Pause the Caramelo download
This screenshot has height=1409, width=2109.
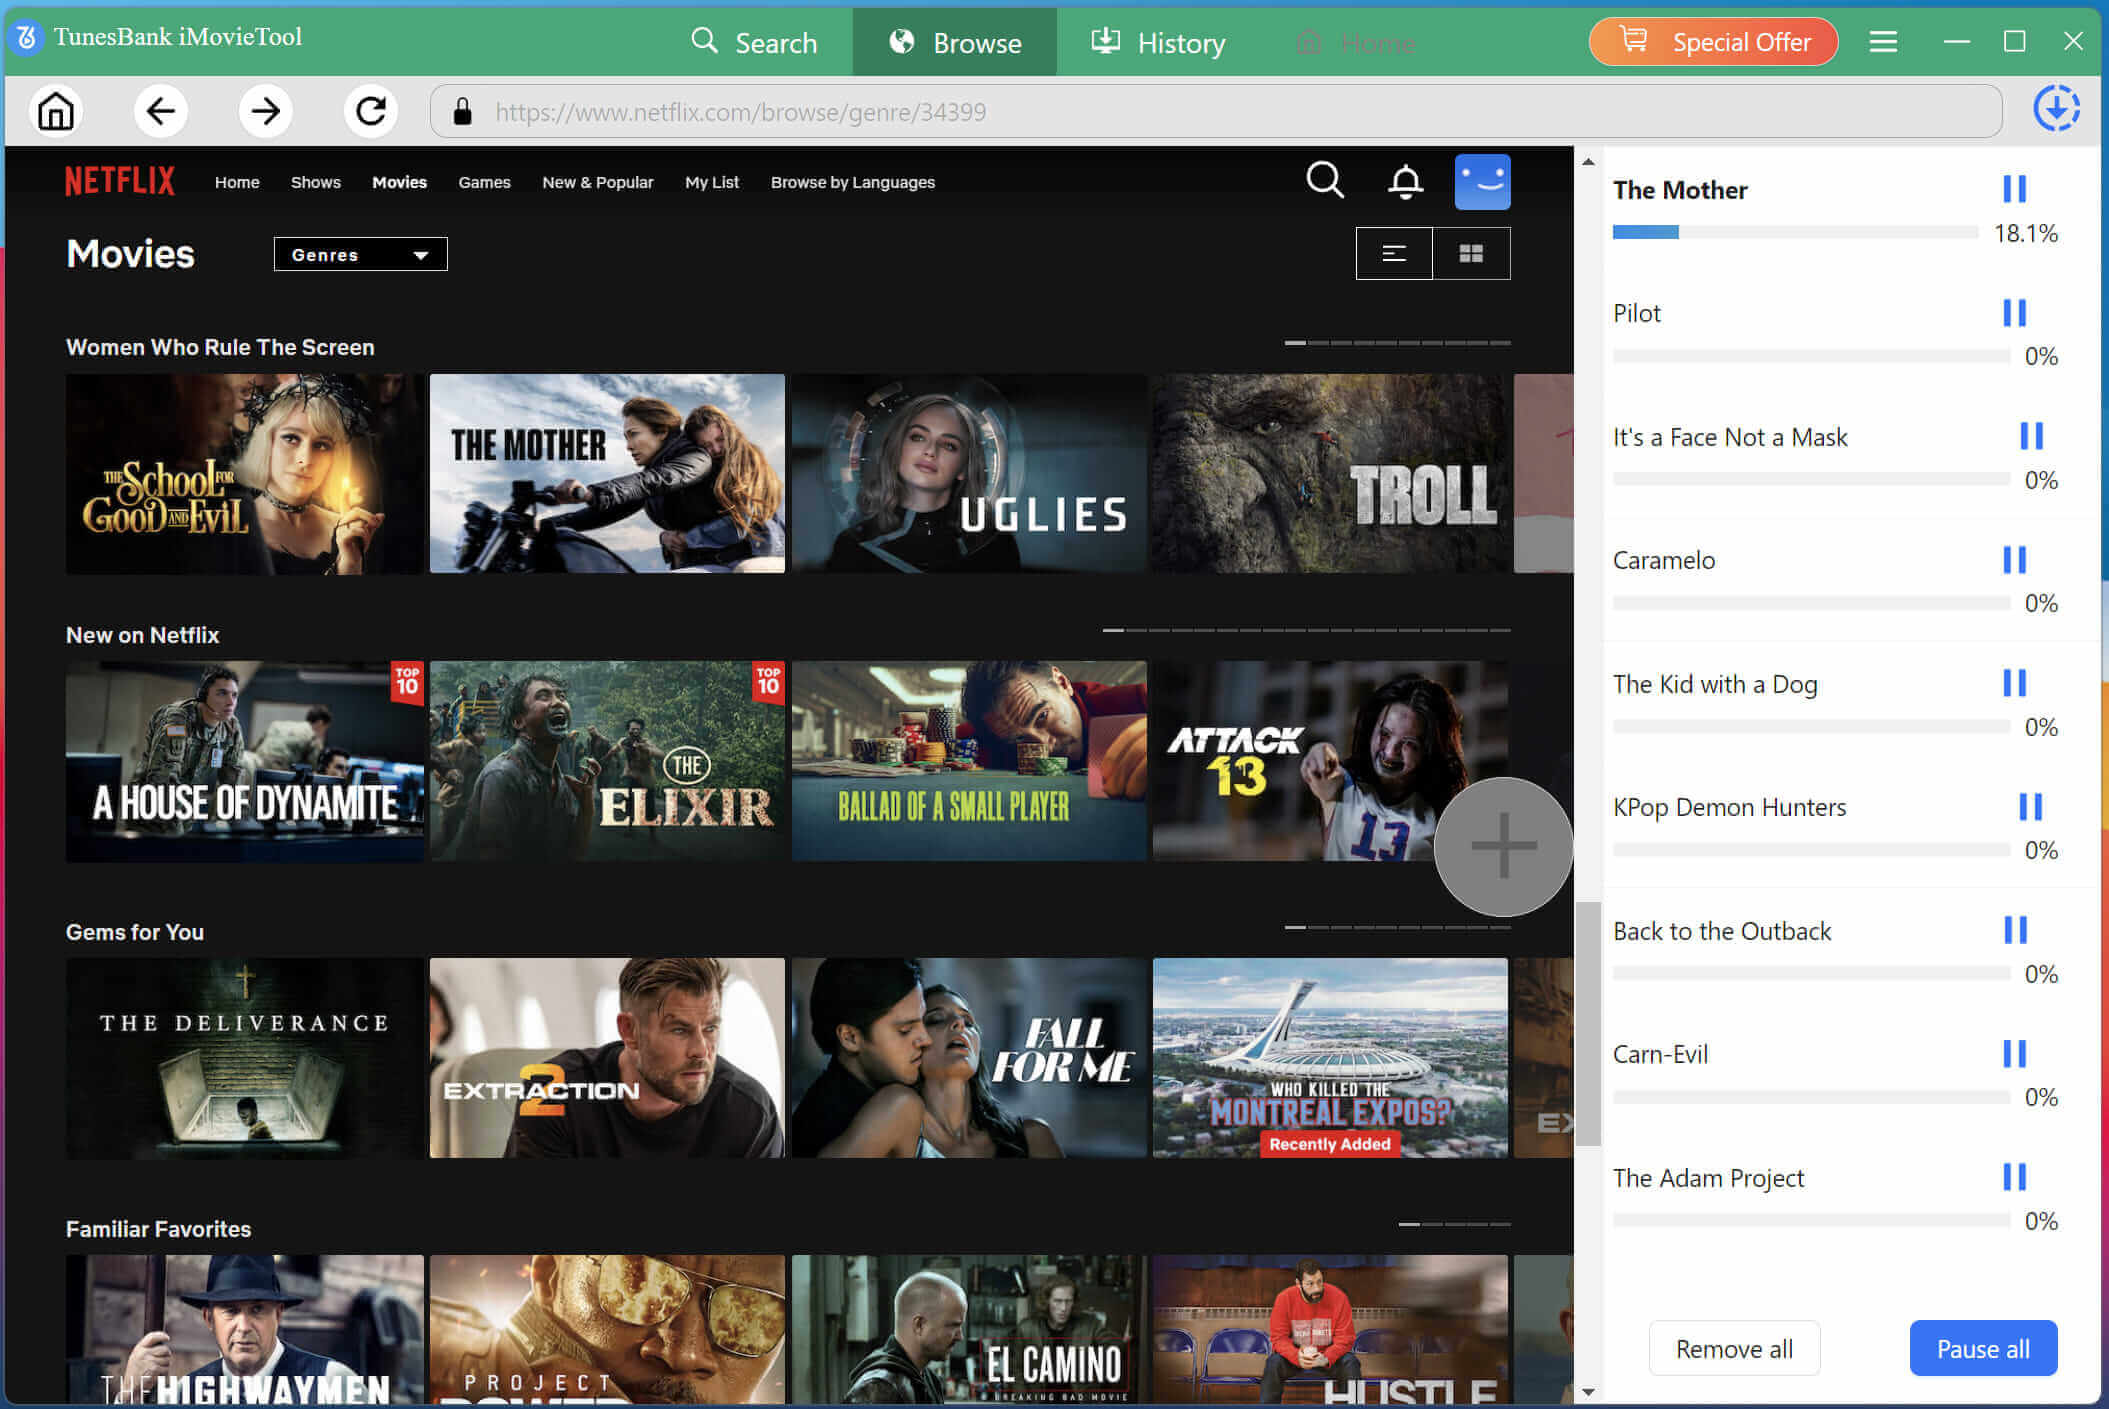(x=2014, y=560)
